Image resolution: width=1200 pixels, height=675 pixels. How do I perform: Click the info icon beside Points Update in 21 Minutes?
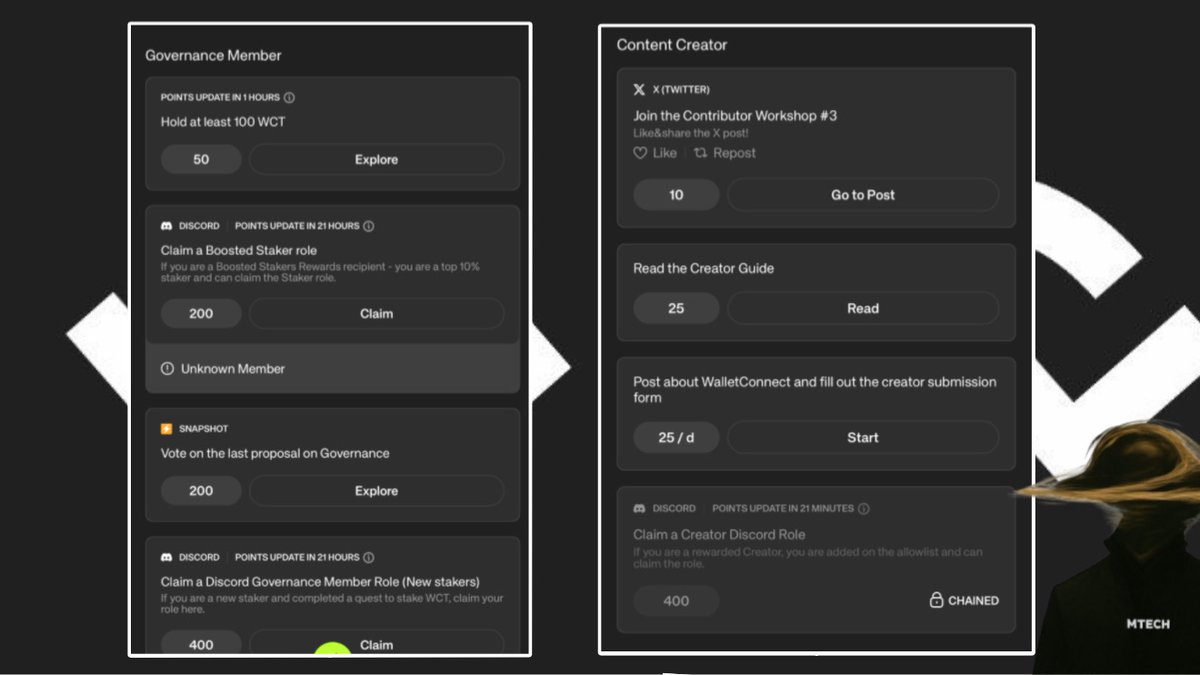(864, 508)
